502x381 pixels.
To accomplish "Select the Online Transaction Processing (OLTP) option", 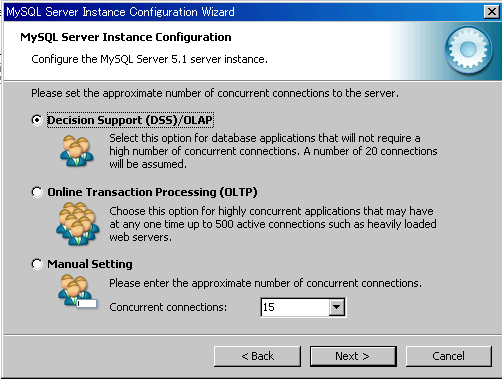I will pos(37,192).
